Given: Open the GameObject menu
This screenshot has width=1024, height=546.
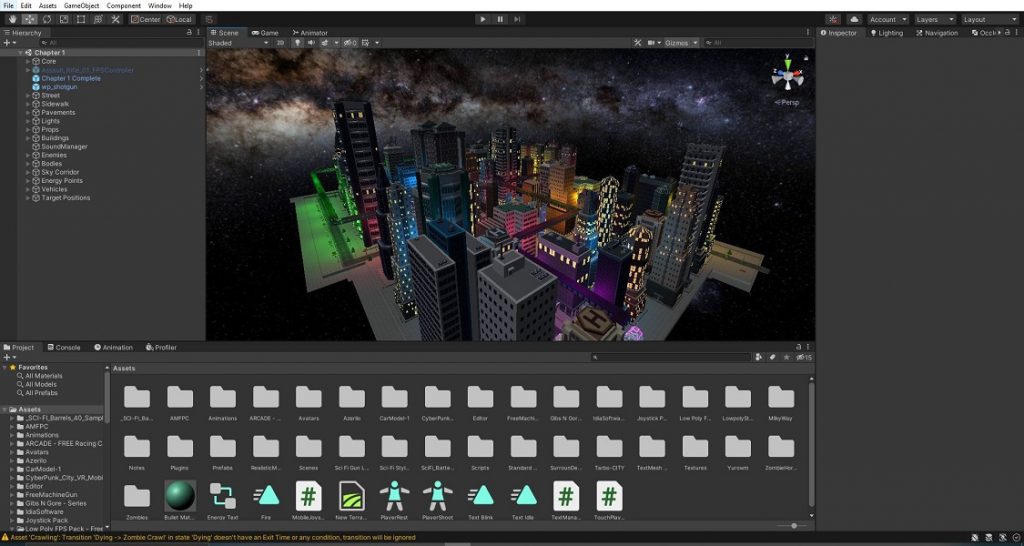Looking at the screenshot, I should [x=82, y=5].
